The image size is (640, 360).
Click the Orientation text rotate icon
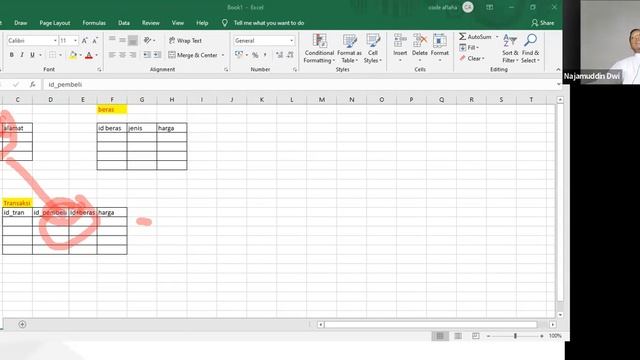(147, 40)
